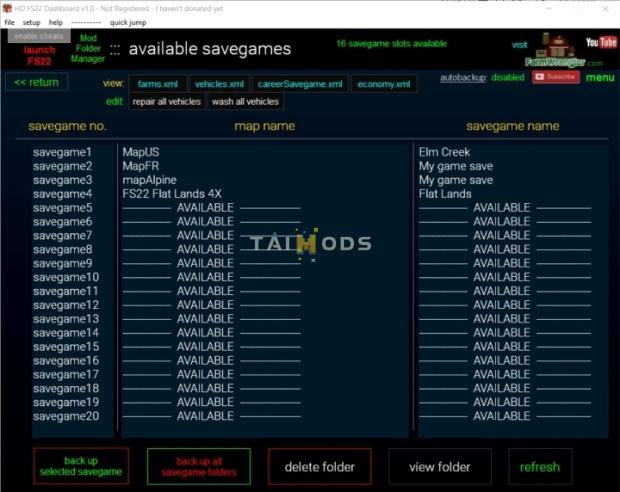Click the mapAlpine map name
The height and width of the screenshot is (492, 620).
tap(149, 180)
